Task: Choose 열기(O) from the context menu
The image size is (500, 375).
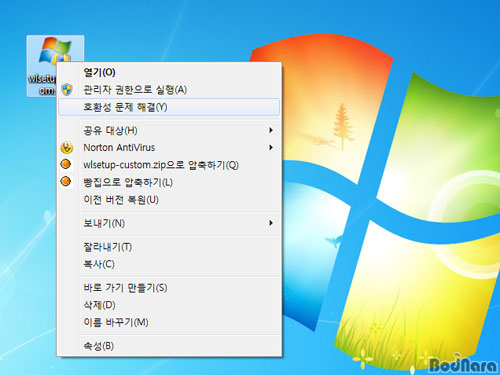Action: point(169,72)
